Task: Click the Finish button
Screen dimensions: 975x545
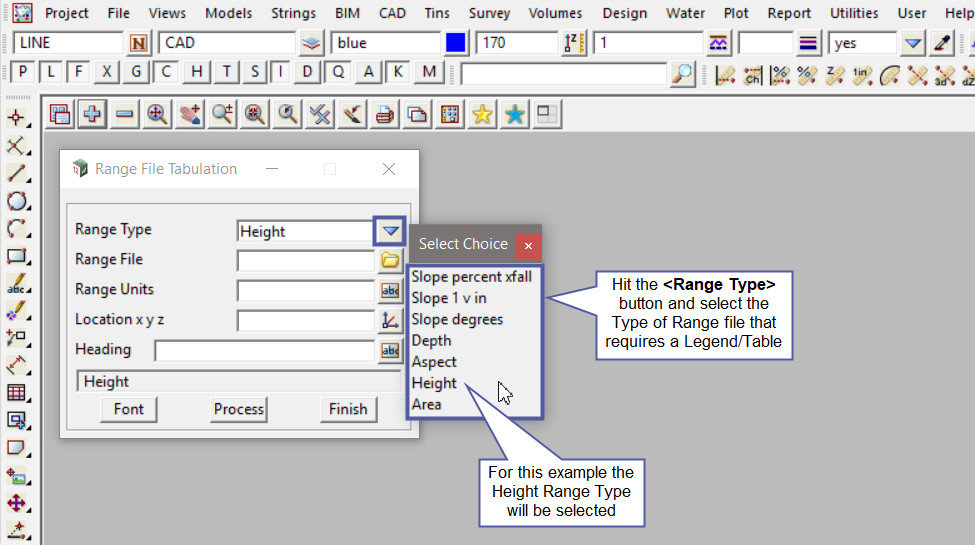Action: pyautogui.click(x=348, y=409)
